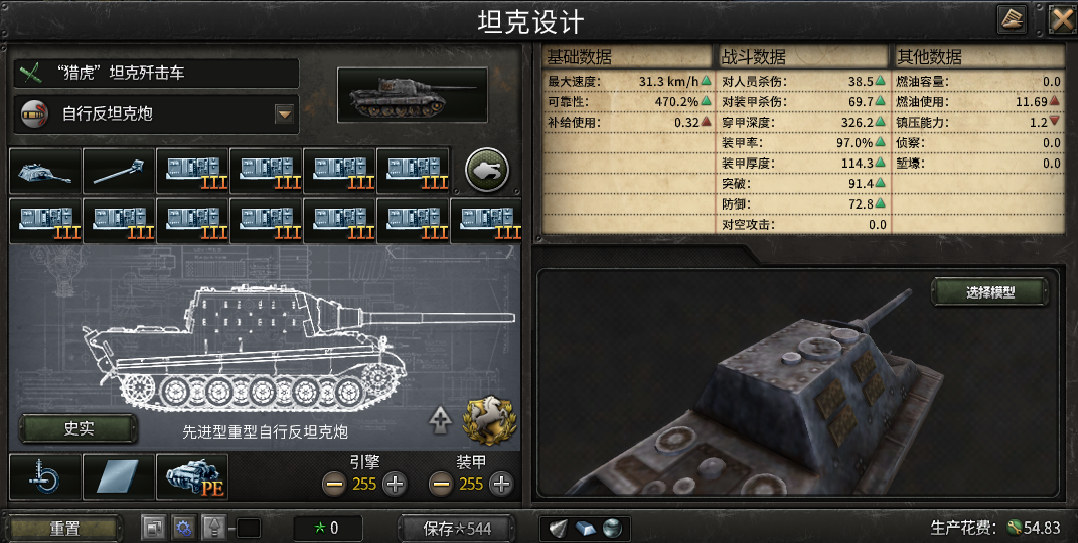Decrease armor level with minus button
1078x543 pixels.
click(441, 484)
